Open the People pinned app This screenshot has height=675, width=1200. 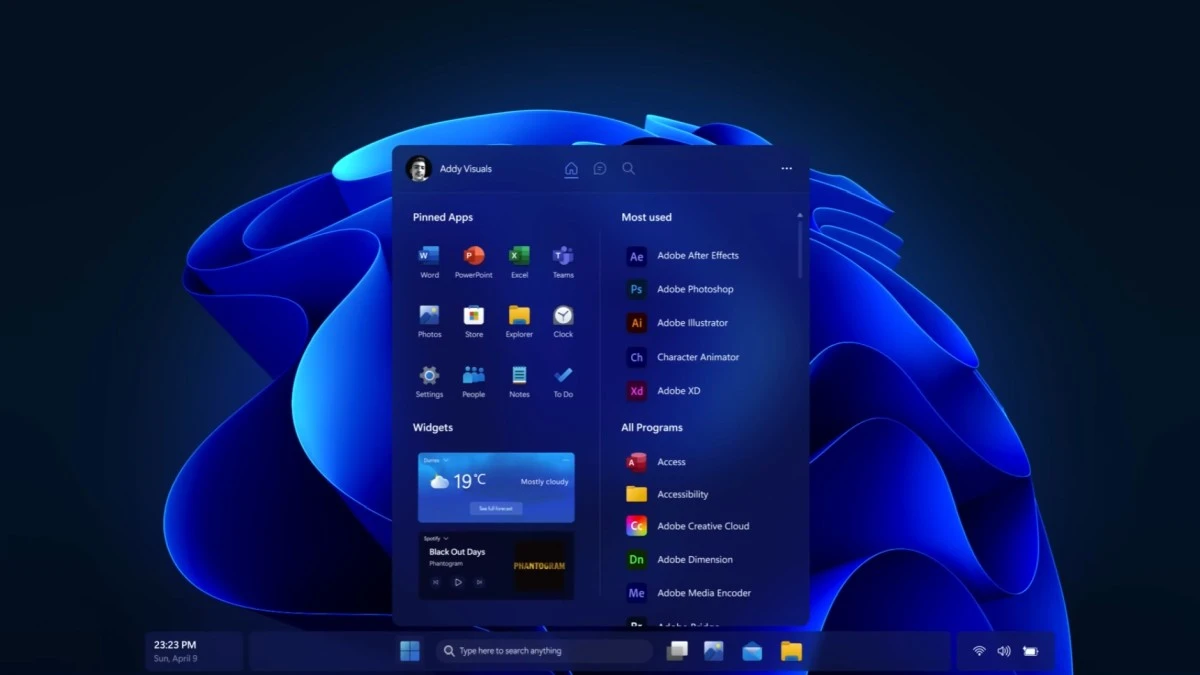[x=473, y=378]
